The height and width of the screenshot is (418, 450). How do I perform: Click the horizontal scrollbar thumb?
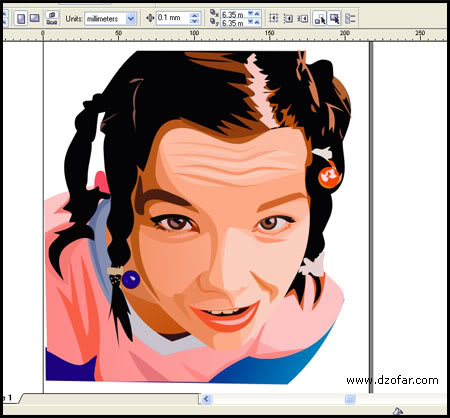click(350, 399)
